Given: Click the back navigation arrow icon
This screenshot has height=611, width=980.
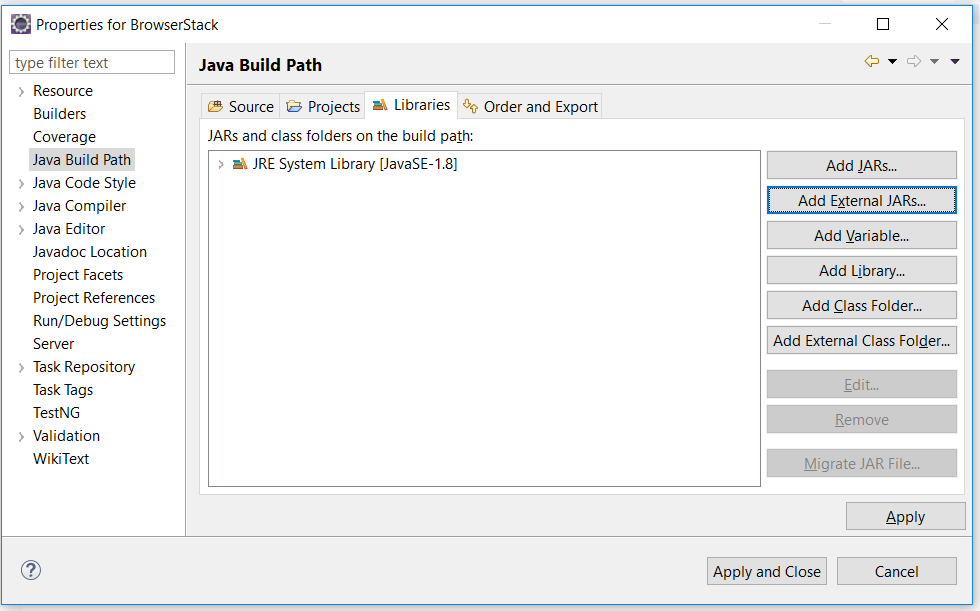Looking at the screenshot, I should tap(872, 61).
